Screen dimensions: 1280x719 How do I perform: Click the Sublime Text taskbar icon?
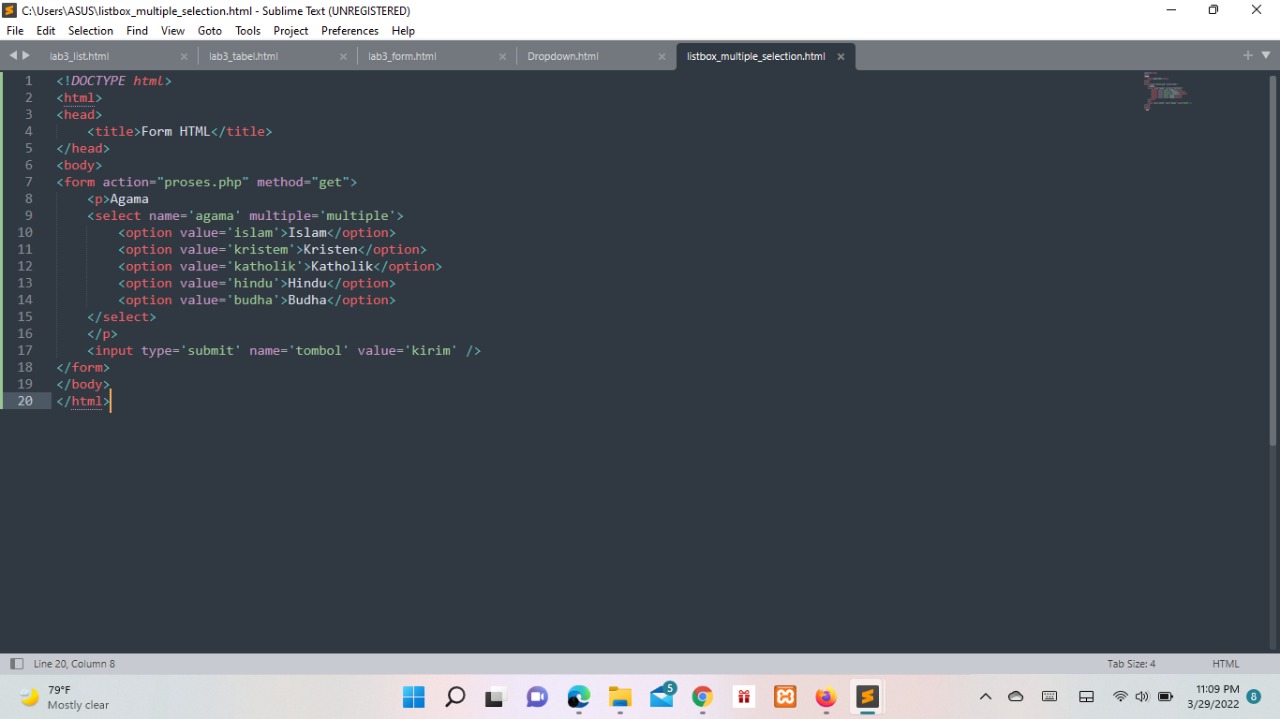tap(867, 697)
